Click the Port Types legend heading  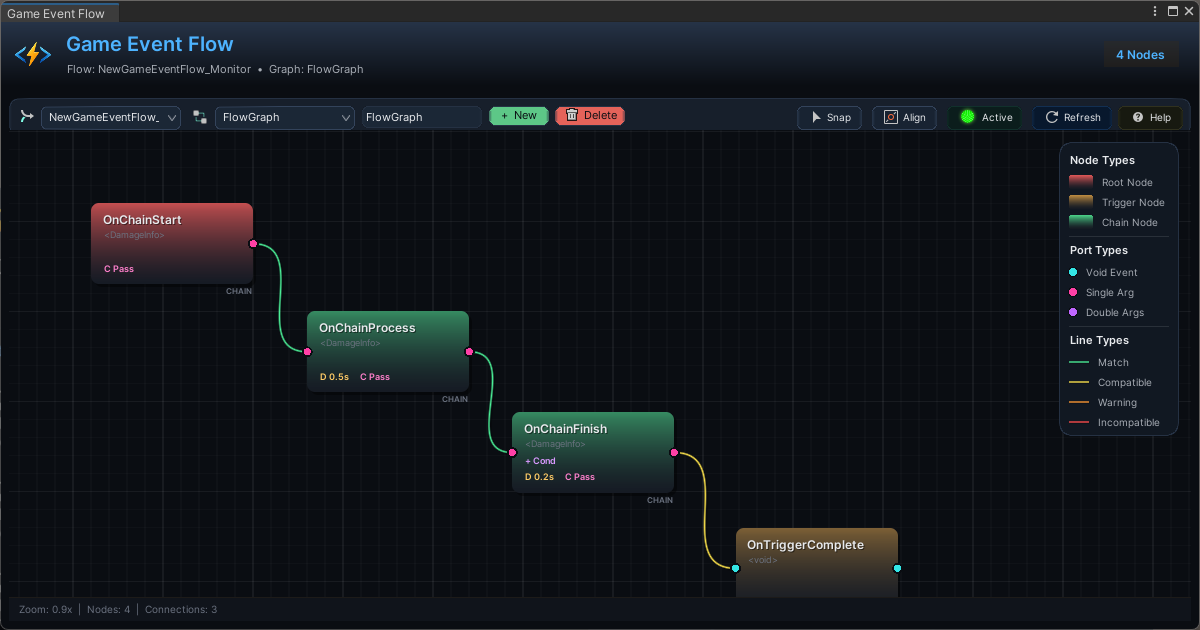[1099, 250]
